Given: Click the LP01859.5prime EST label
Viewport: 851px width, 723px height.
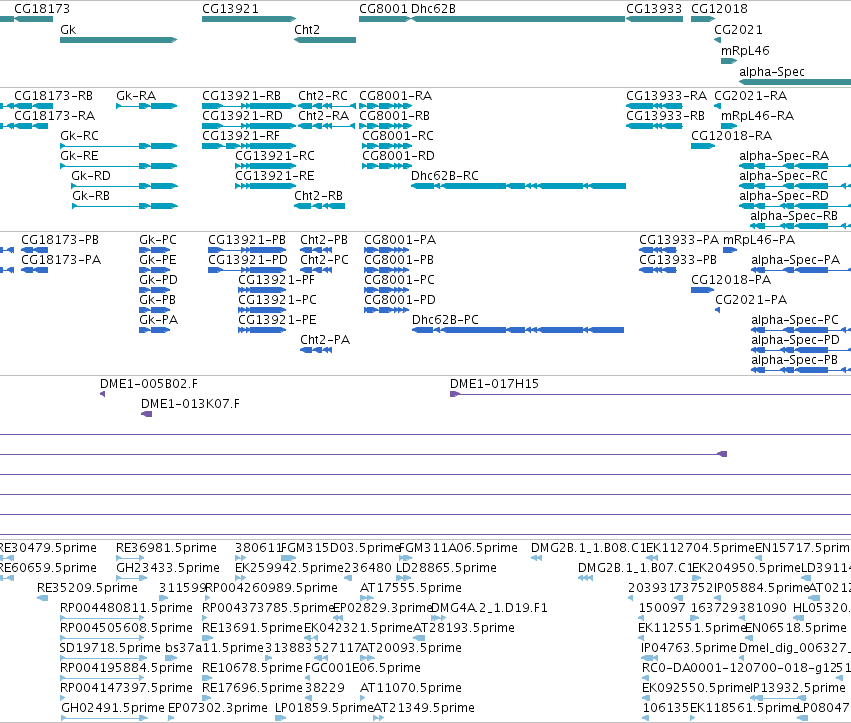Looking at the screenshot, I should tap(324, 708).
